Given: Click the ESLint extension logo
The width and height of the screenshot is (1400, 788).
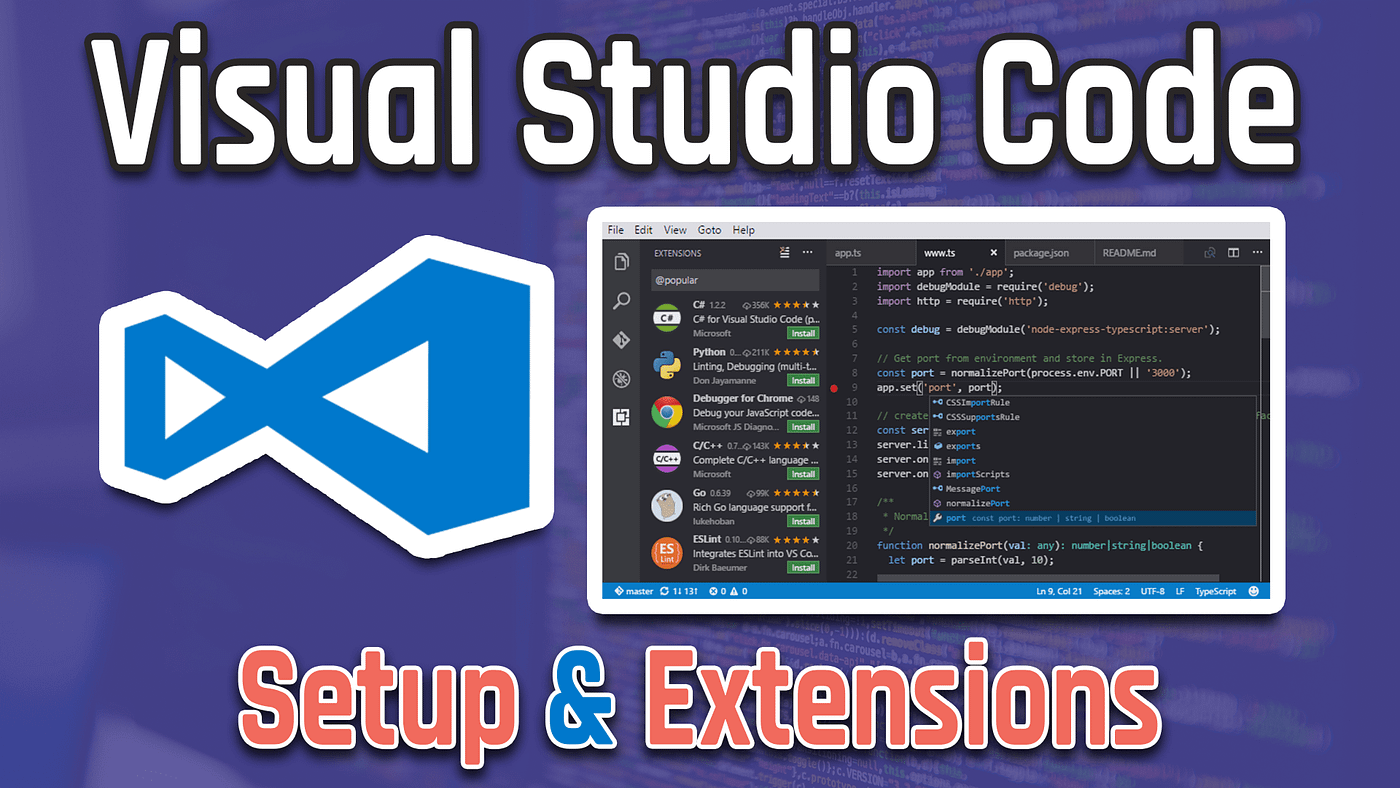Looking at the screenshot, I should click(x=667, y=553).
